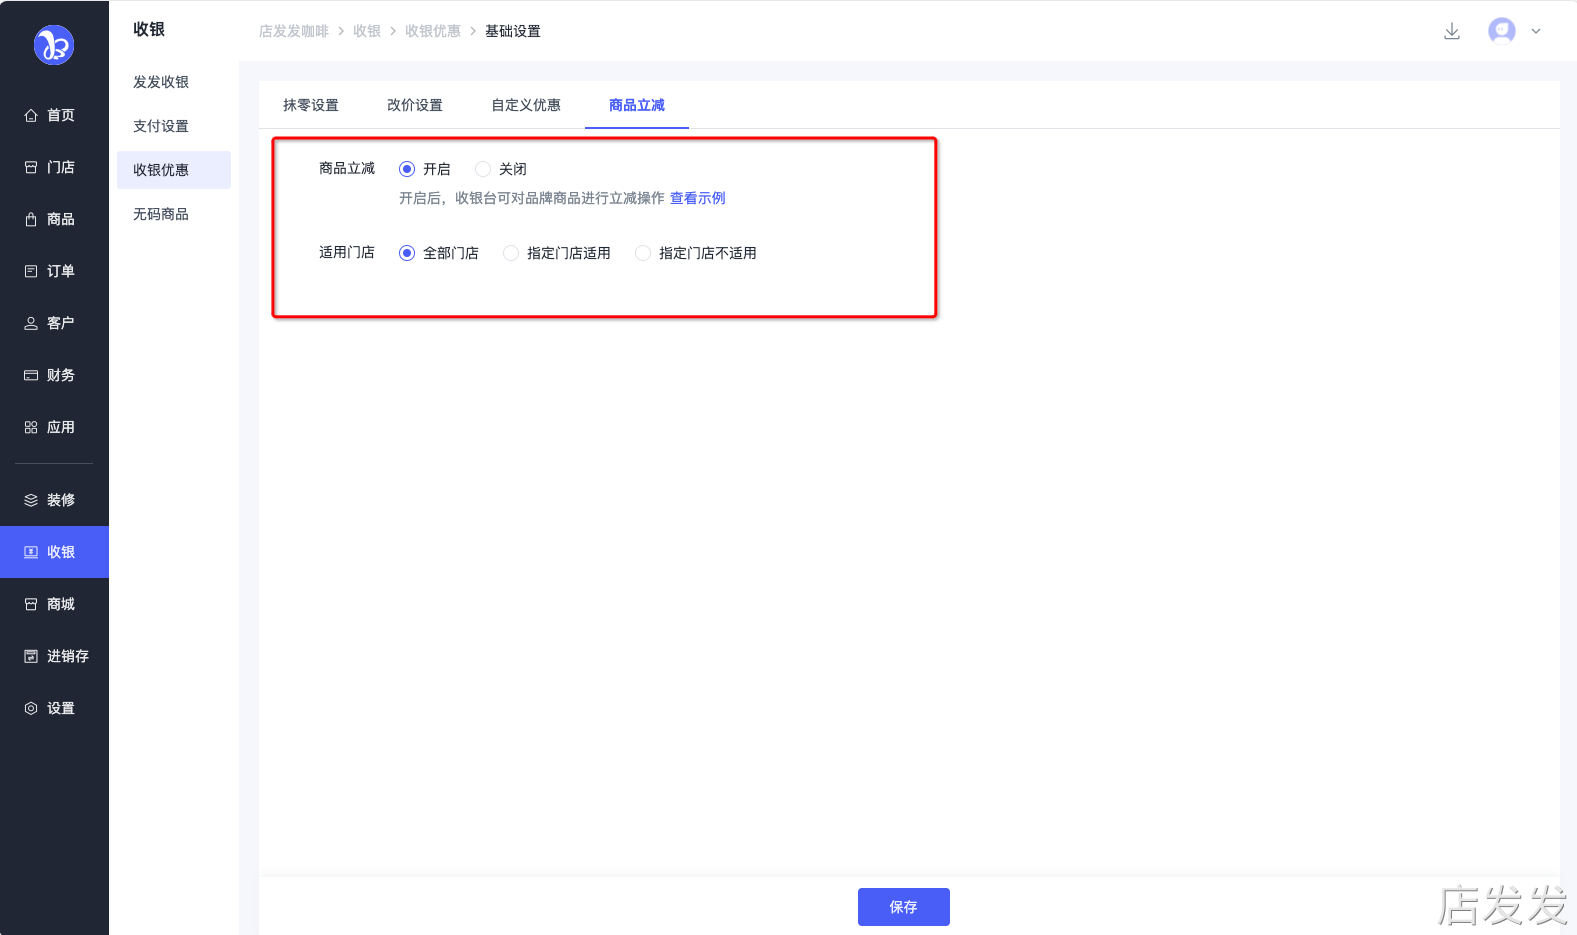The height and width of the screenshot is (935, 1577).
Task: Click the hint text starting with 开启后
Action: point(532,198)
